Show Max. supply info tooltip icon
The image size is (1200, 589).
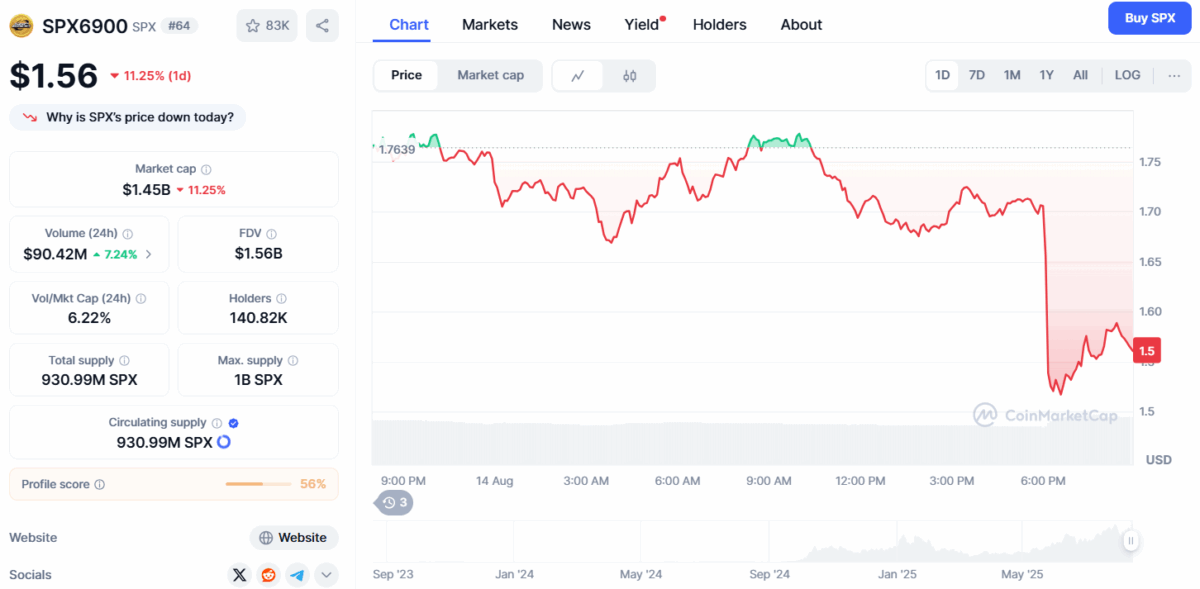point(293,361)
